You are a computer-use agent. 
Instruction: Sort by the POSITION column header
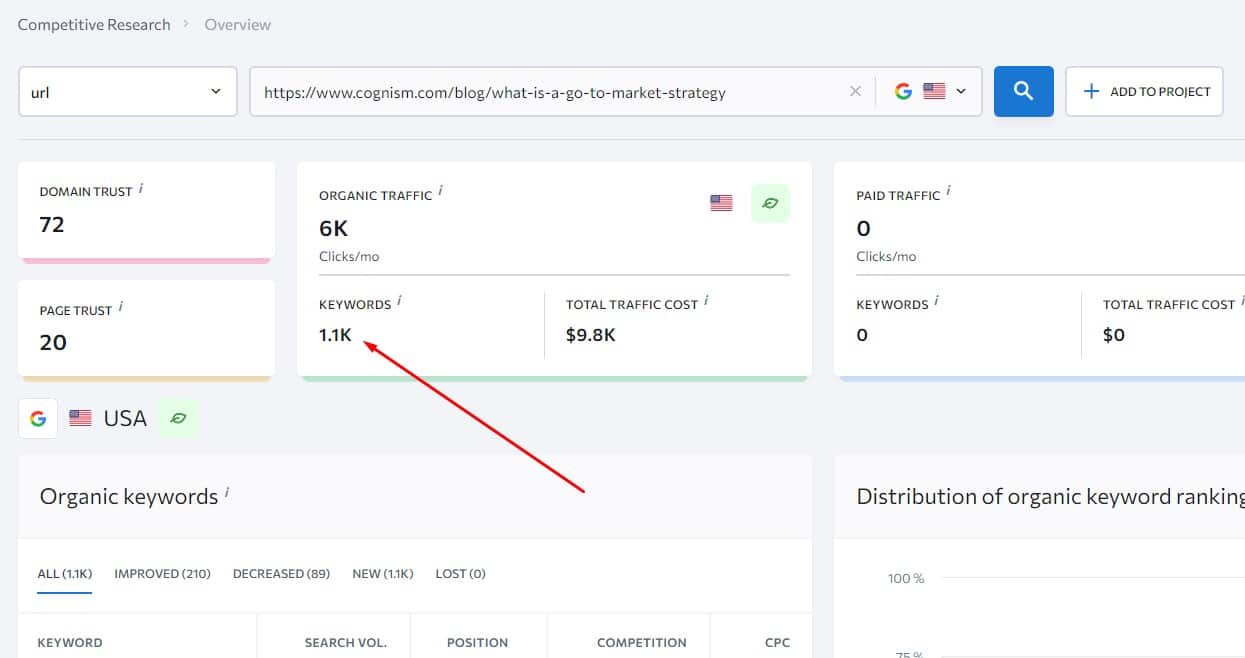478,643
